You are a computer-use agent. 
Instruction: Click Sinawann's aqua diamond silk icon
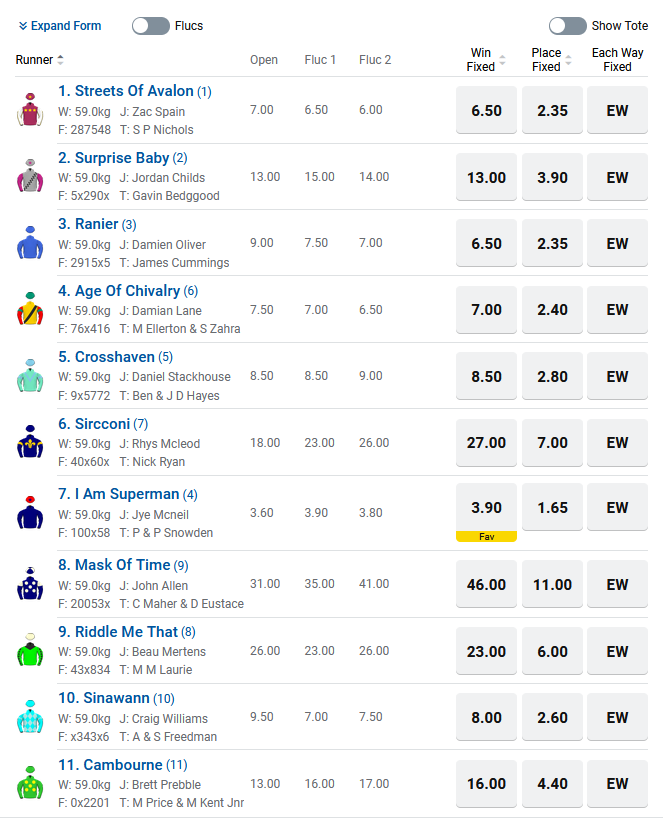[x=30, y=717]
